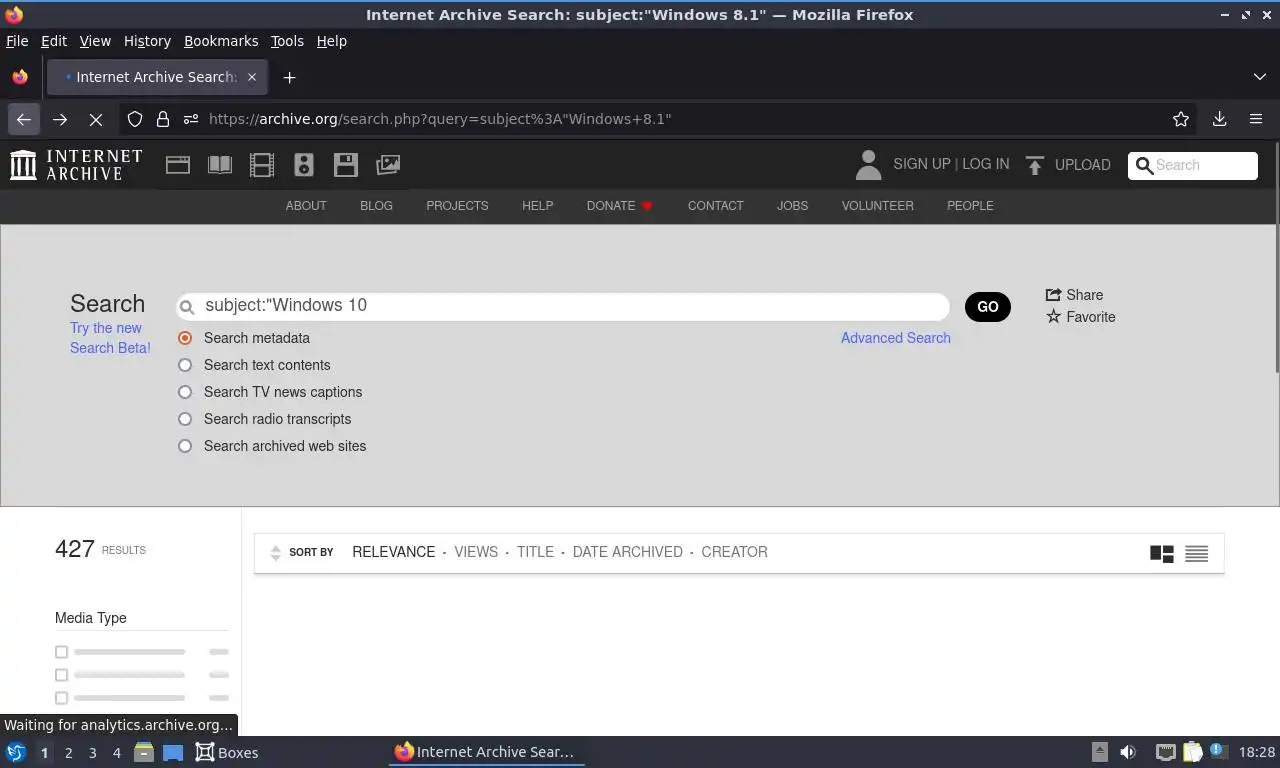Open the View menu
This screenshot has width=1280, height=768.
tap(95, 41)
